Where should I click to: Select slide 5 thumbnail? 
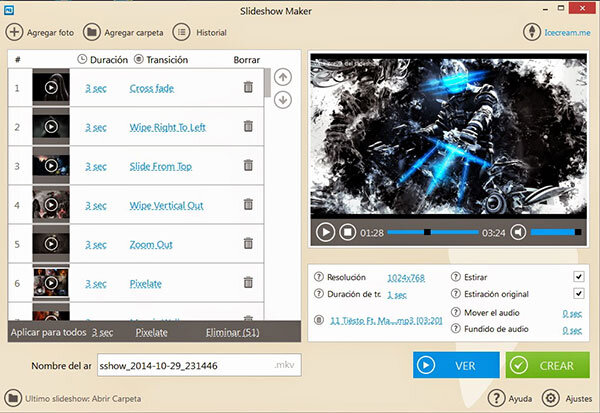pyautogui.click(x=51, y=243)
